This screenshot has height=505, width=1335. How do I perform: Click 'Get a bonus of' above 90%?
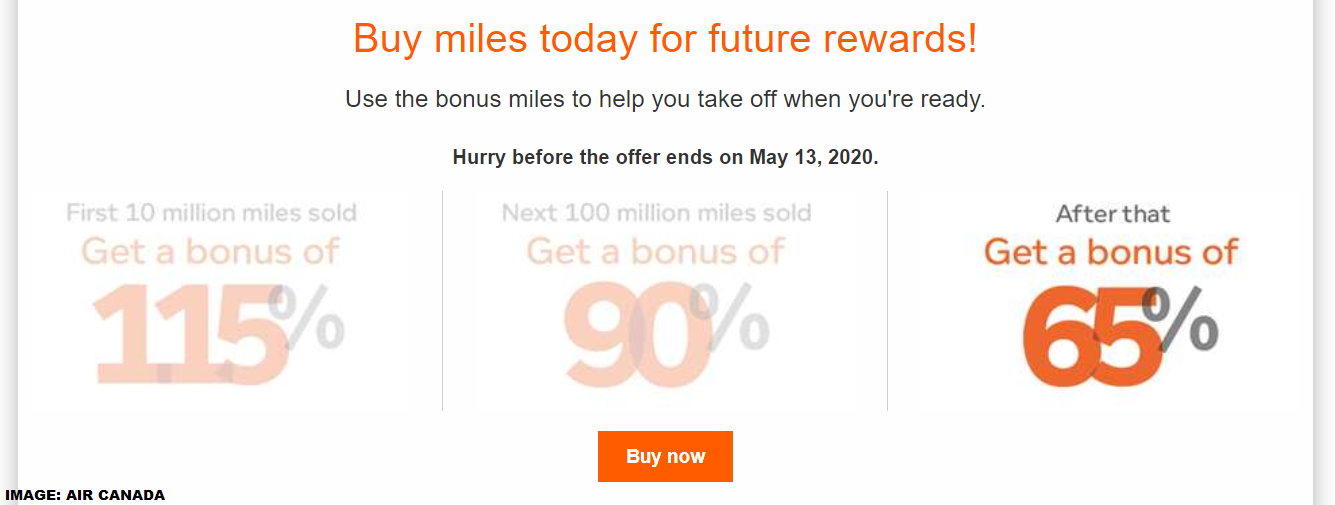pyautogui.click(x=656, y=251)
